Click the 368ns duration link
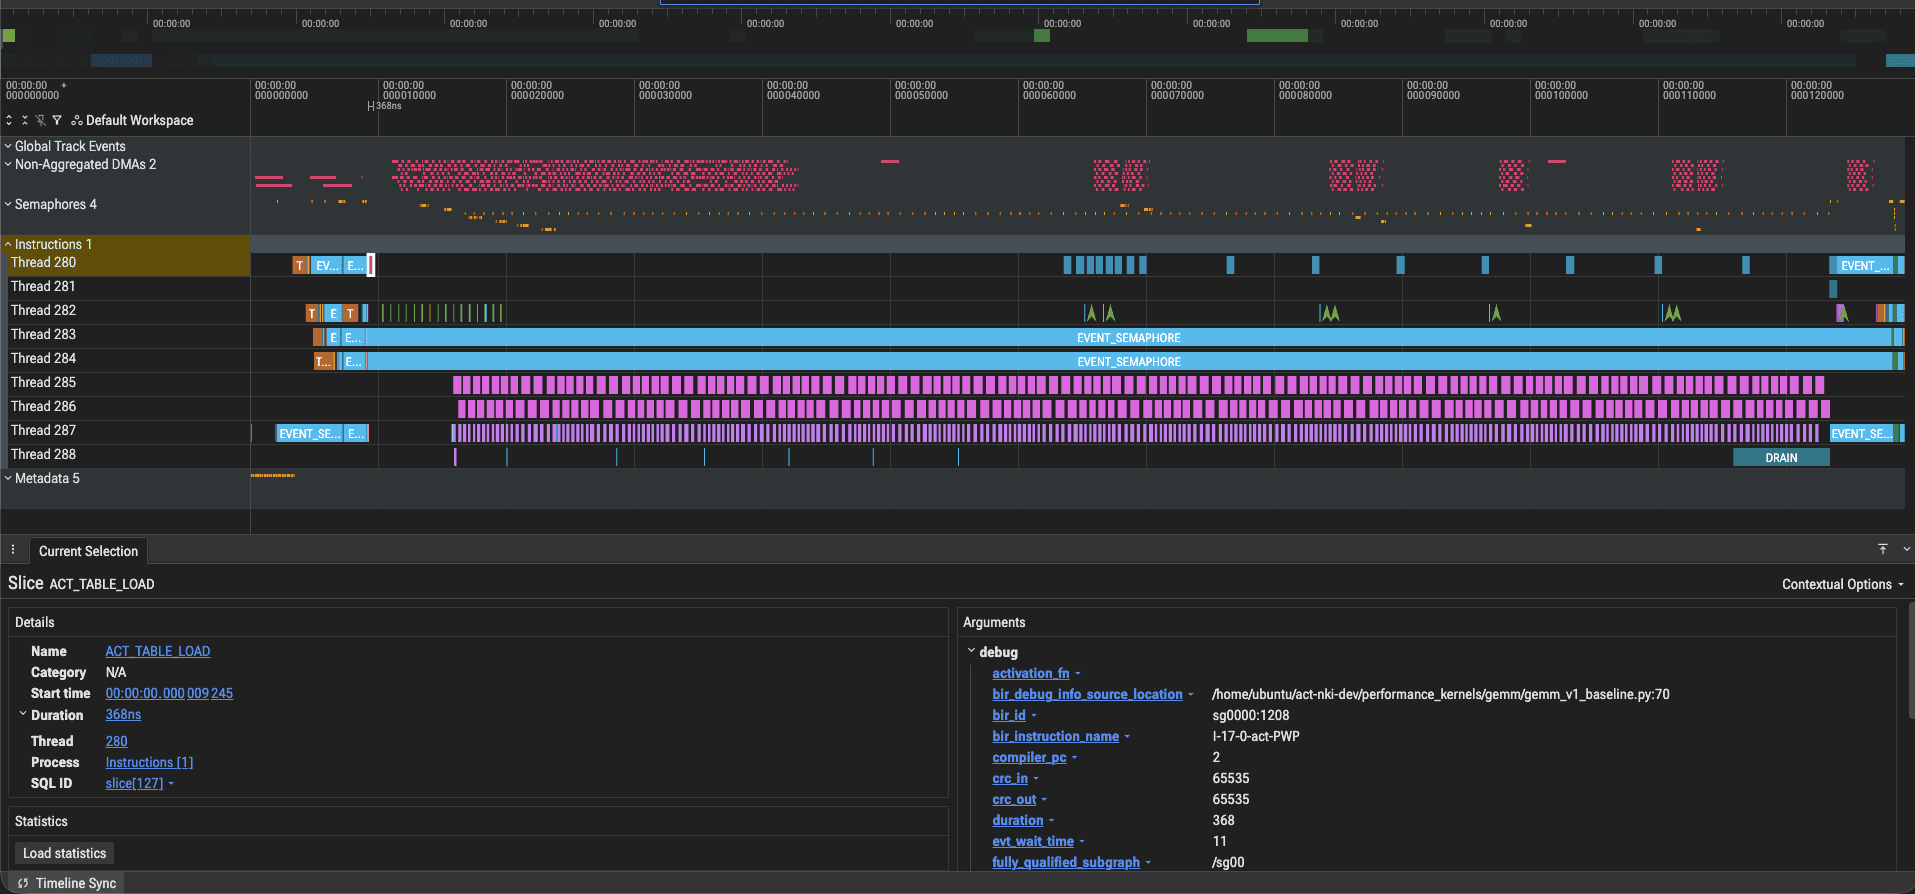The width and height of the screenshot is (1915, 894). pyautogui.click(x=123, y=714)
